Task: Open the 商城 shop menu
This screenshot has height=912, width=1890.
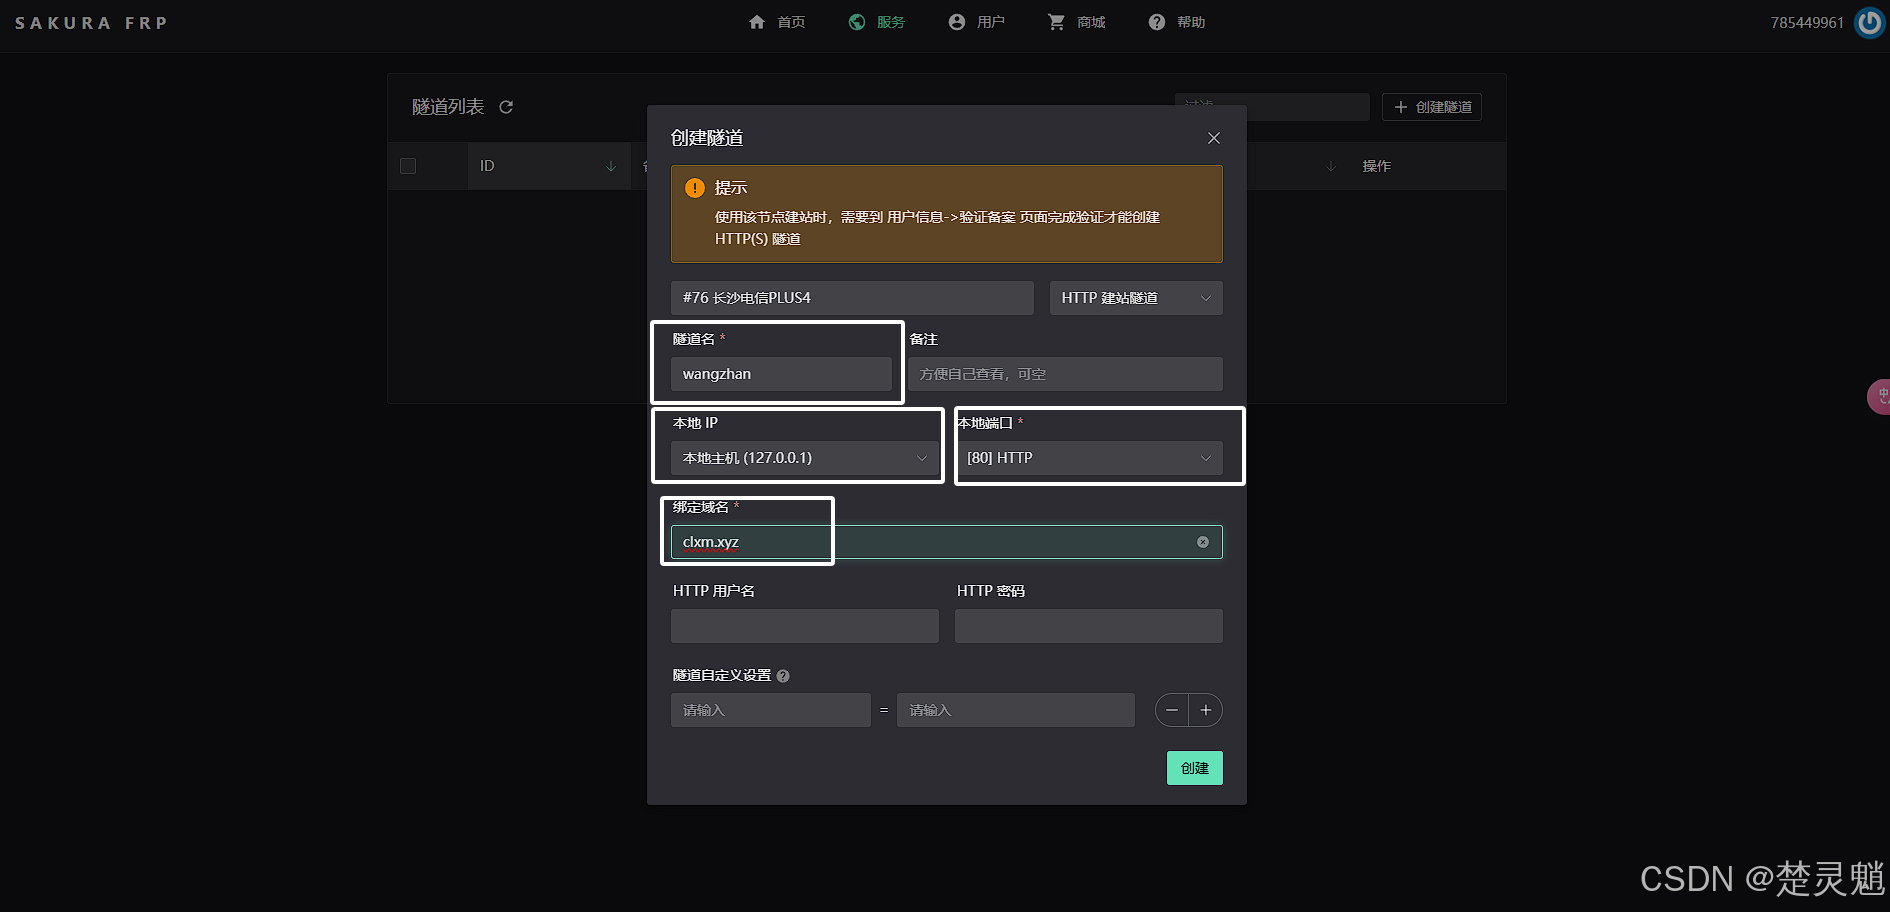Action: [x=1077, y=22]
